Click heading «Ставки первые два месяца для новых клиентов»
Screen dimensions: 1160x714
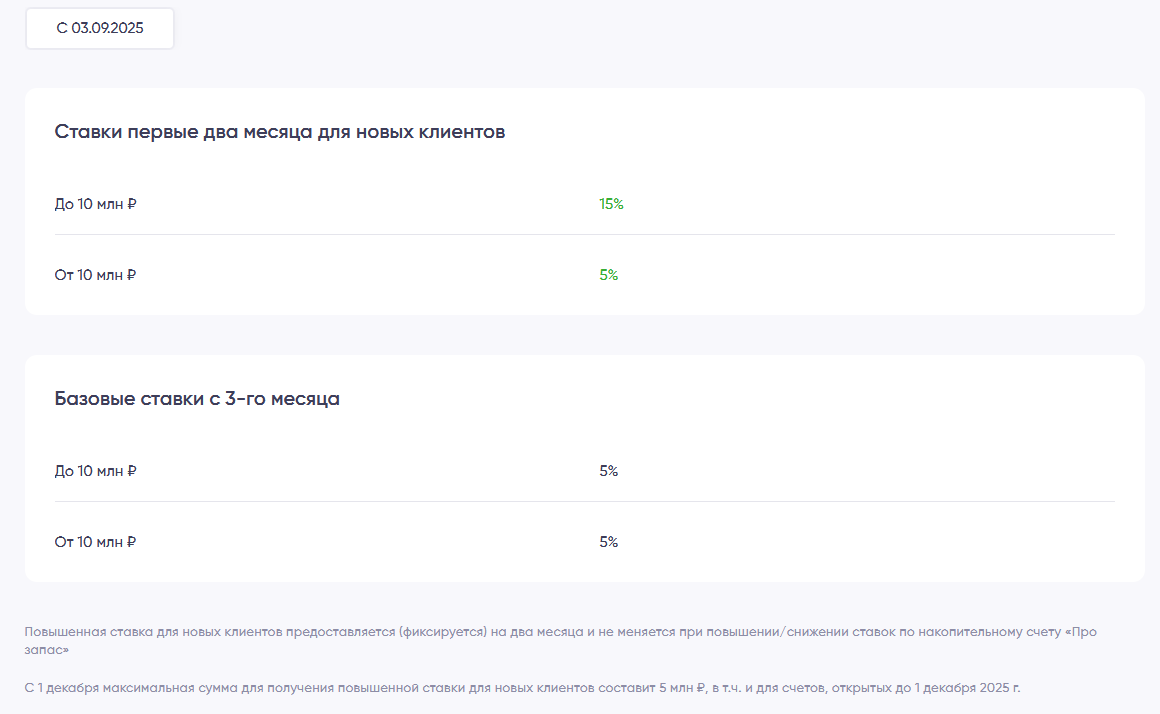pos(280,132)
